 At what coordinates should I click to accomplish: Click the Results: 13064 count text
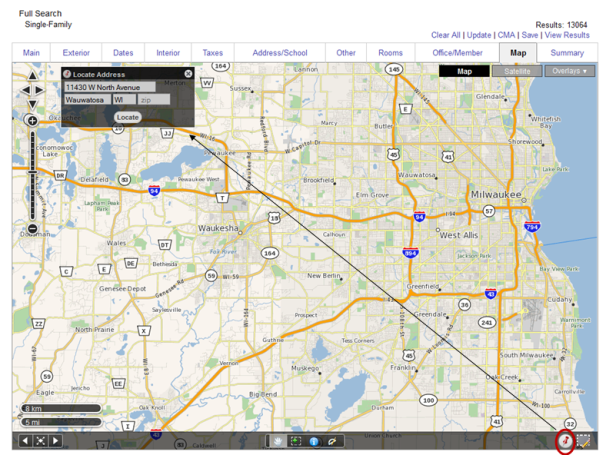click(x=561, y=25)
